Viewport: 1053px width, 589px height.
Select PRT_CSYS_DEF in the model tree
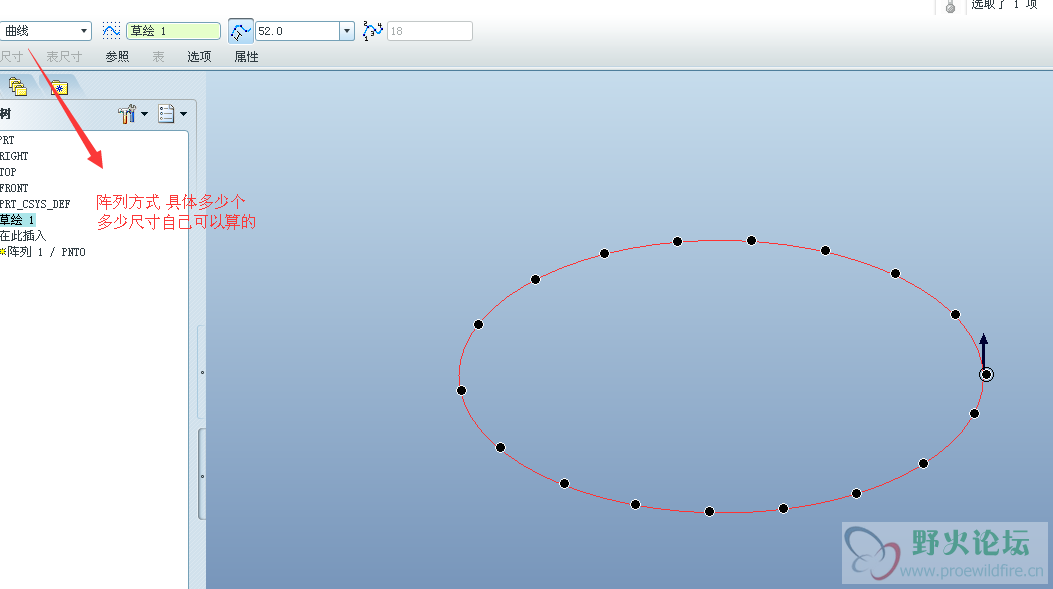pyautogui.click(x=35, y=203)
